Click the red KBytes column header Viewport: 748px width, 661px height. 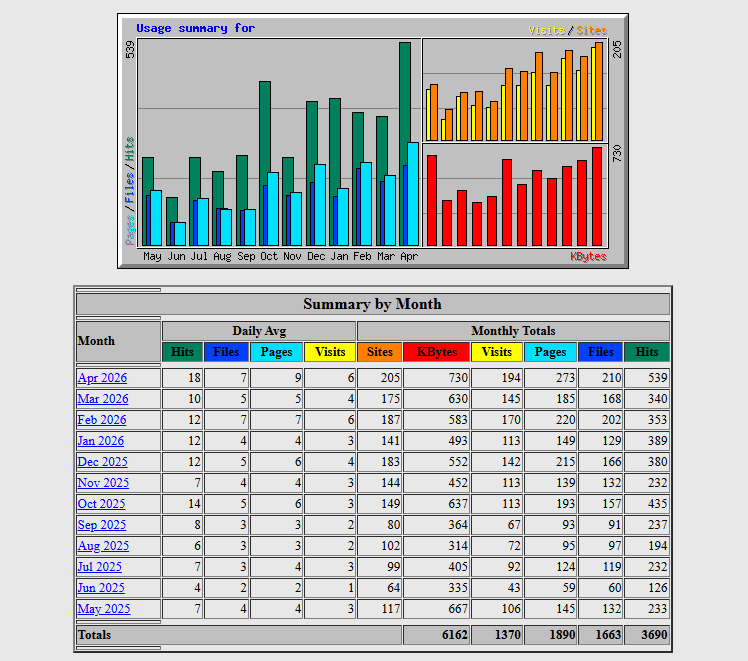pos(436,352)
